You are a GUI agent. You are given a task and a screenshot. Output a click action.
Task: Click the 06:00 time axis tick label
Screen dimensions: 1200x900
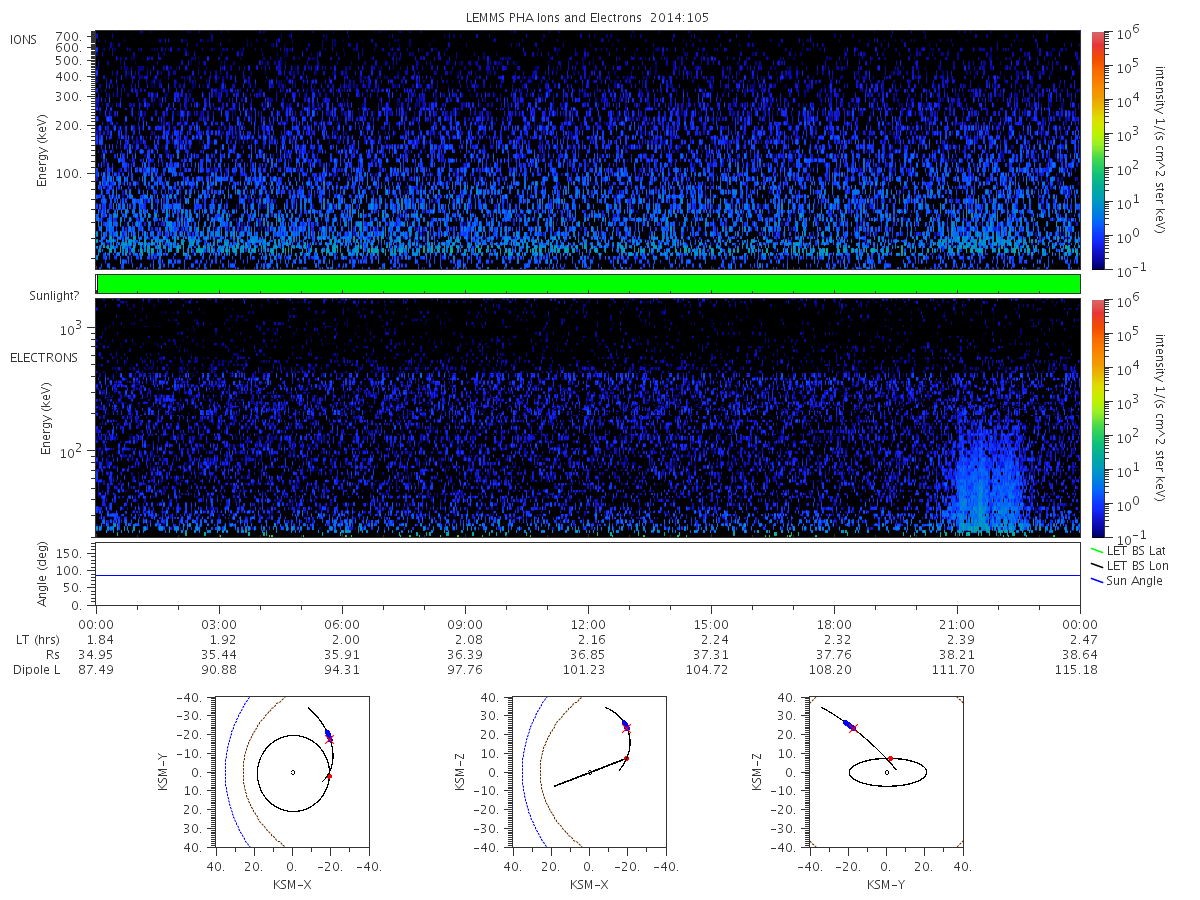[x=342, y=622]
